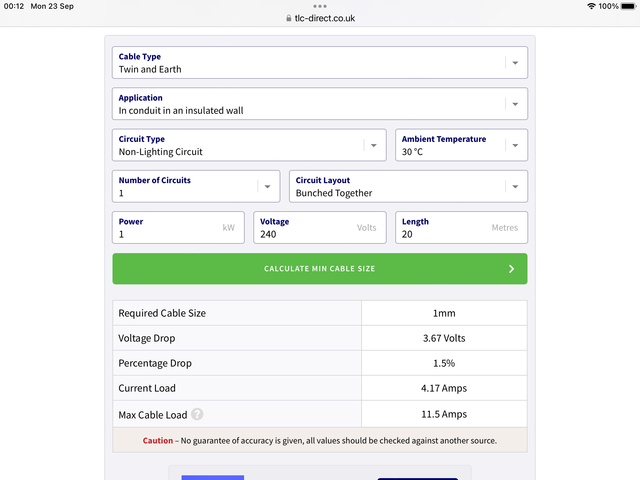Click into the Power kW input field
640x480 pixels.
coord(178,228)
